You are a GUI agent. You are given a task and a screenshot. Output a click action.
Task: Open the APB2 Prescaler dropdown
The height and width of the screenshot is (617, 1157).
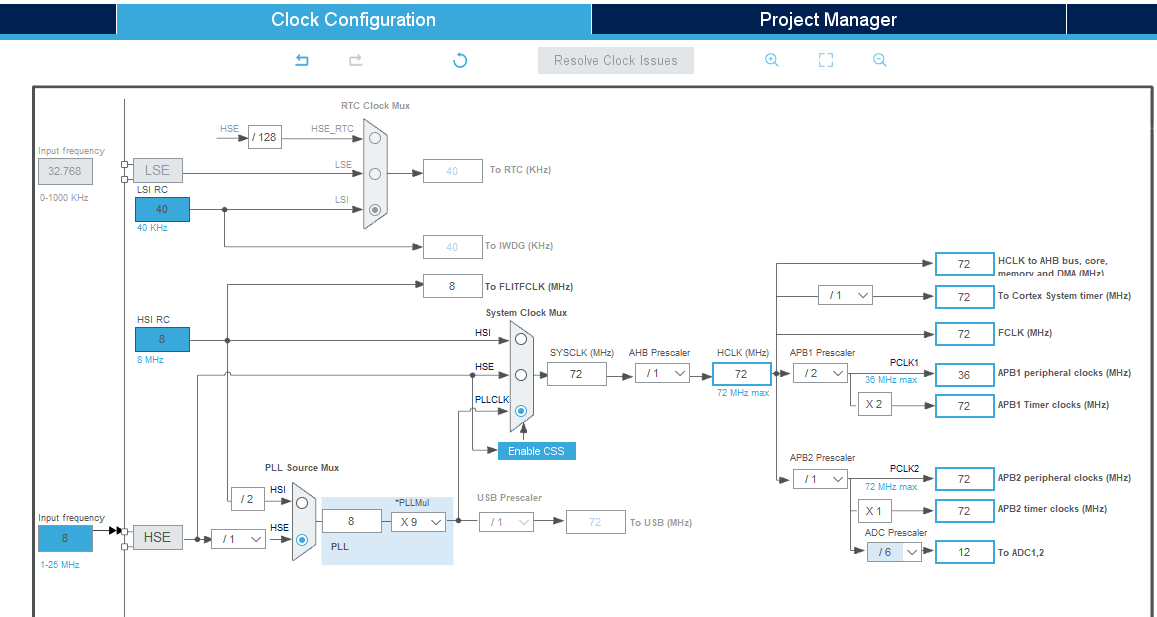820,479
